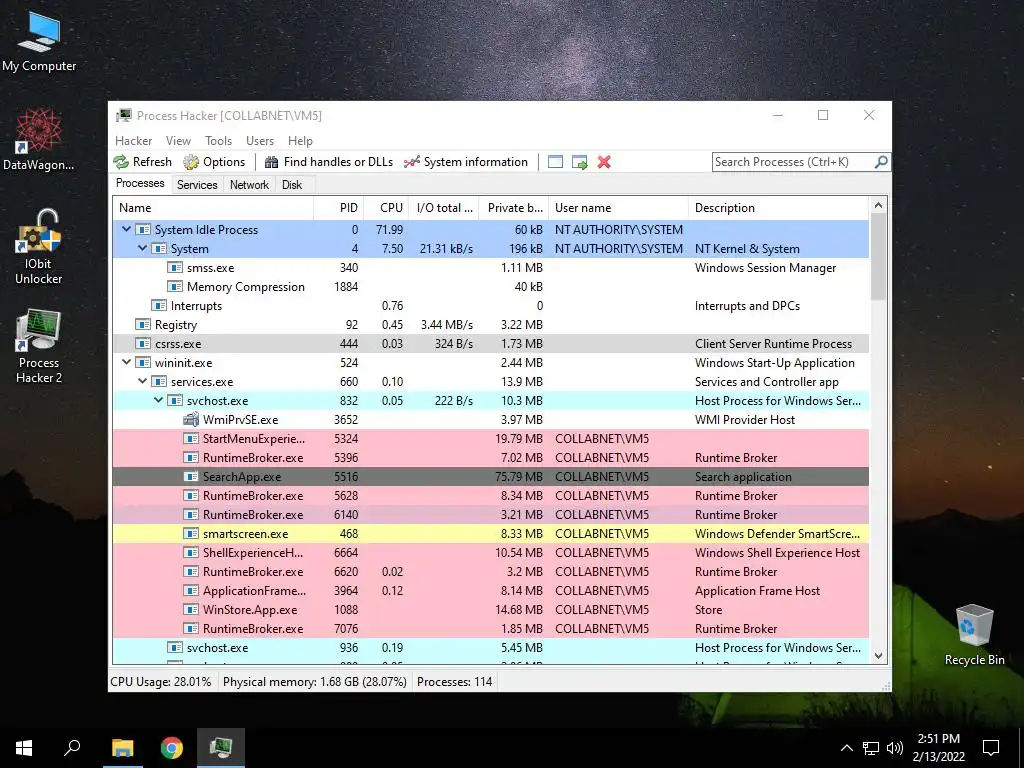Viewport: 1024px width, 768px height.
Task: Sort by the PID column header
Action: point(338,208)
